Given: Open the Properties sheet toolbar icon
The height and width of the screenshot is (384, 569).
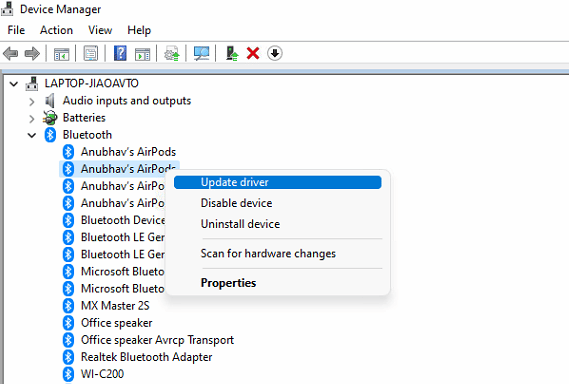Looking at the screenshot, I should [91, 54].
